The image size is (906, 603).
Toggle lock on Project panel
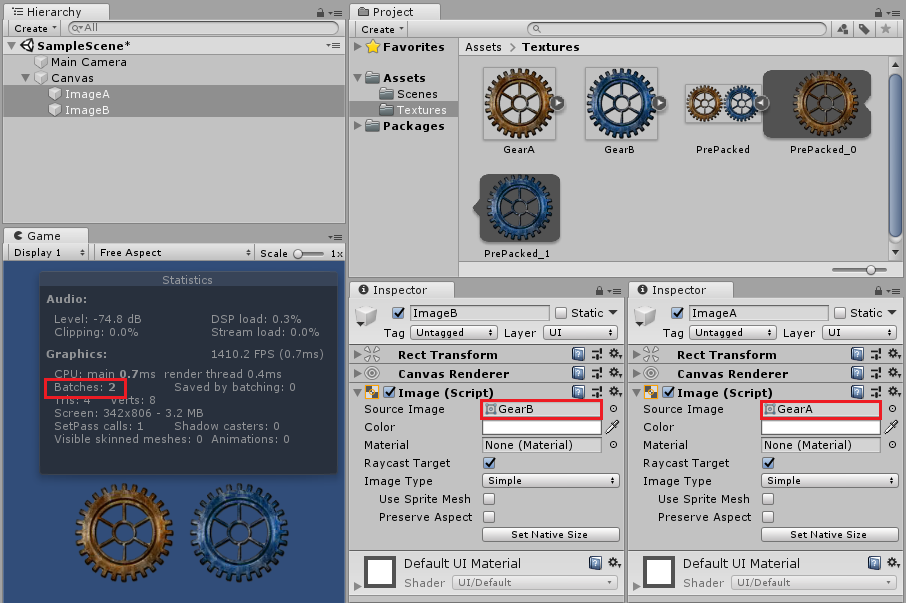(x=878, y=12)
